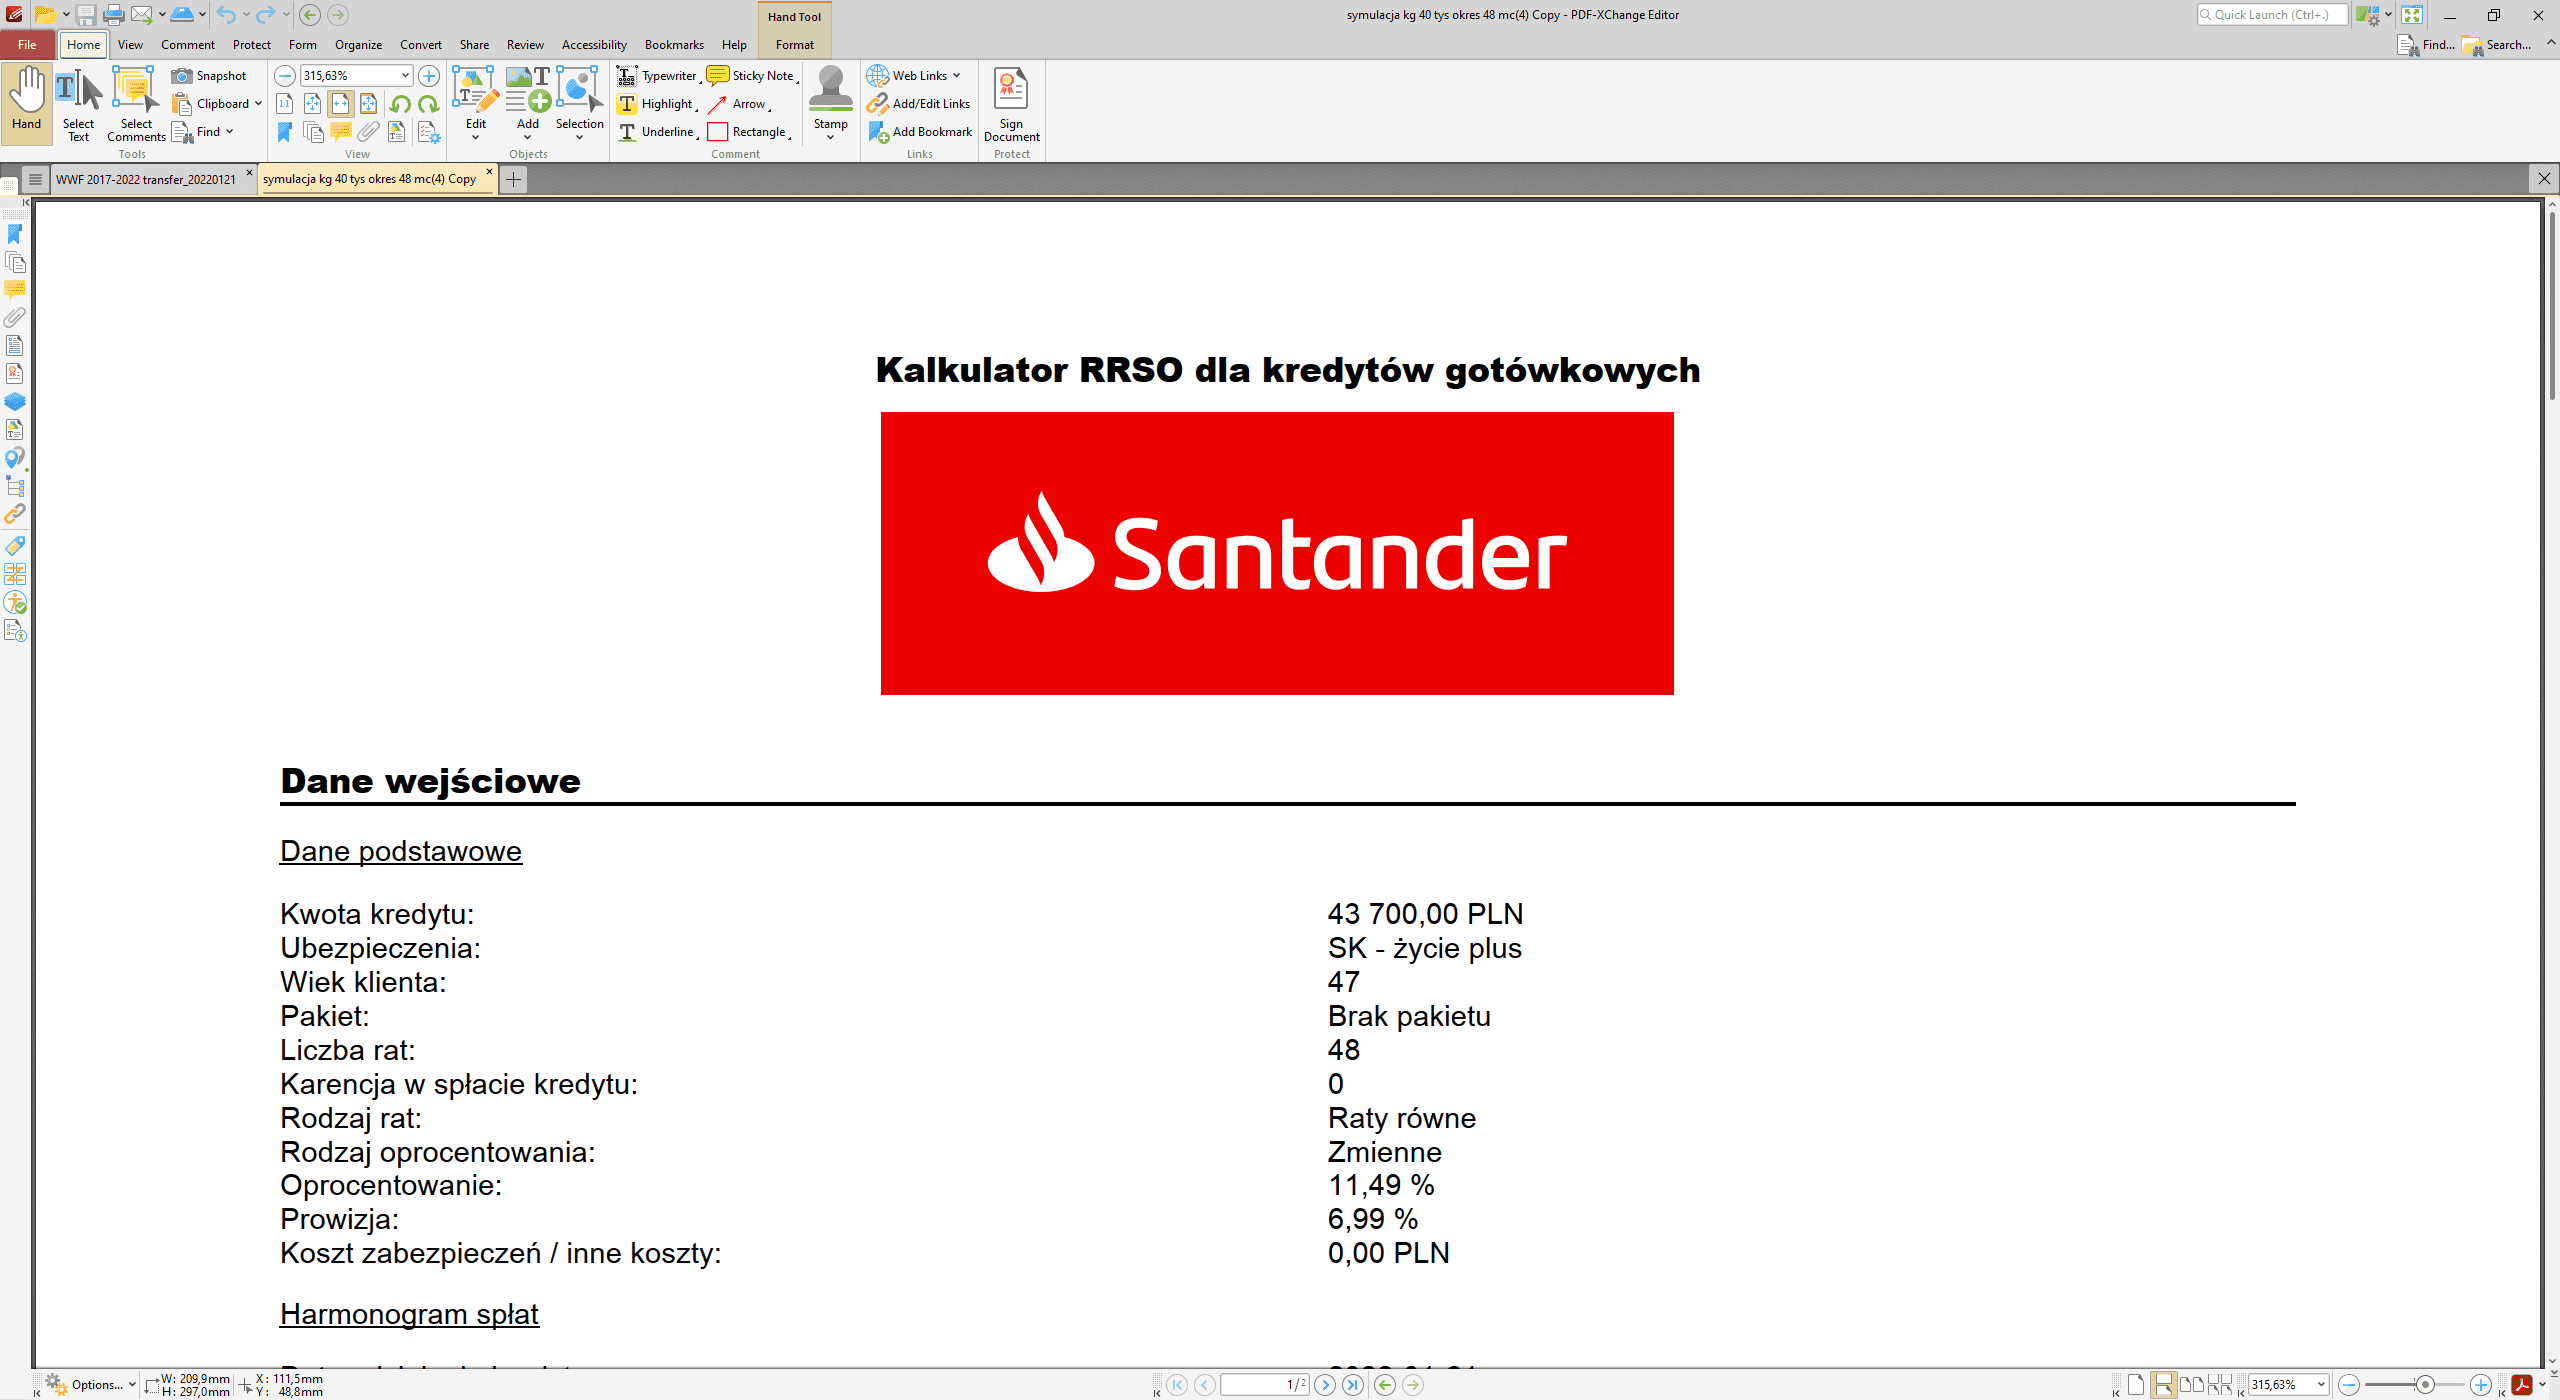Screen dimensions: 2560x1400
Task: Click status bar zoom out minus
Action: [2349, 1385]
